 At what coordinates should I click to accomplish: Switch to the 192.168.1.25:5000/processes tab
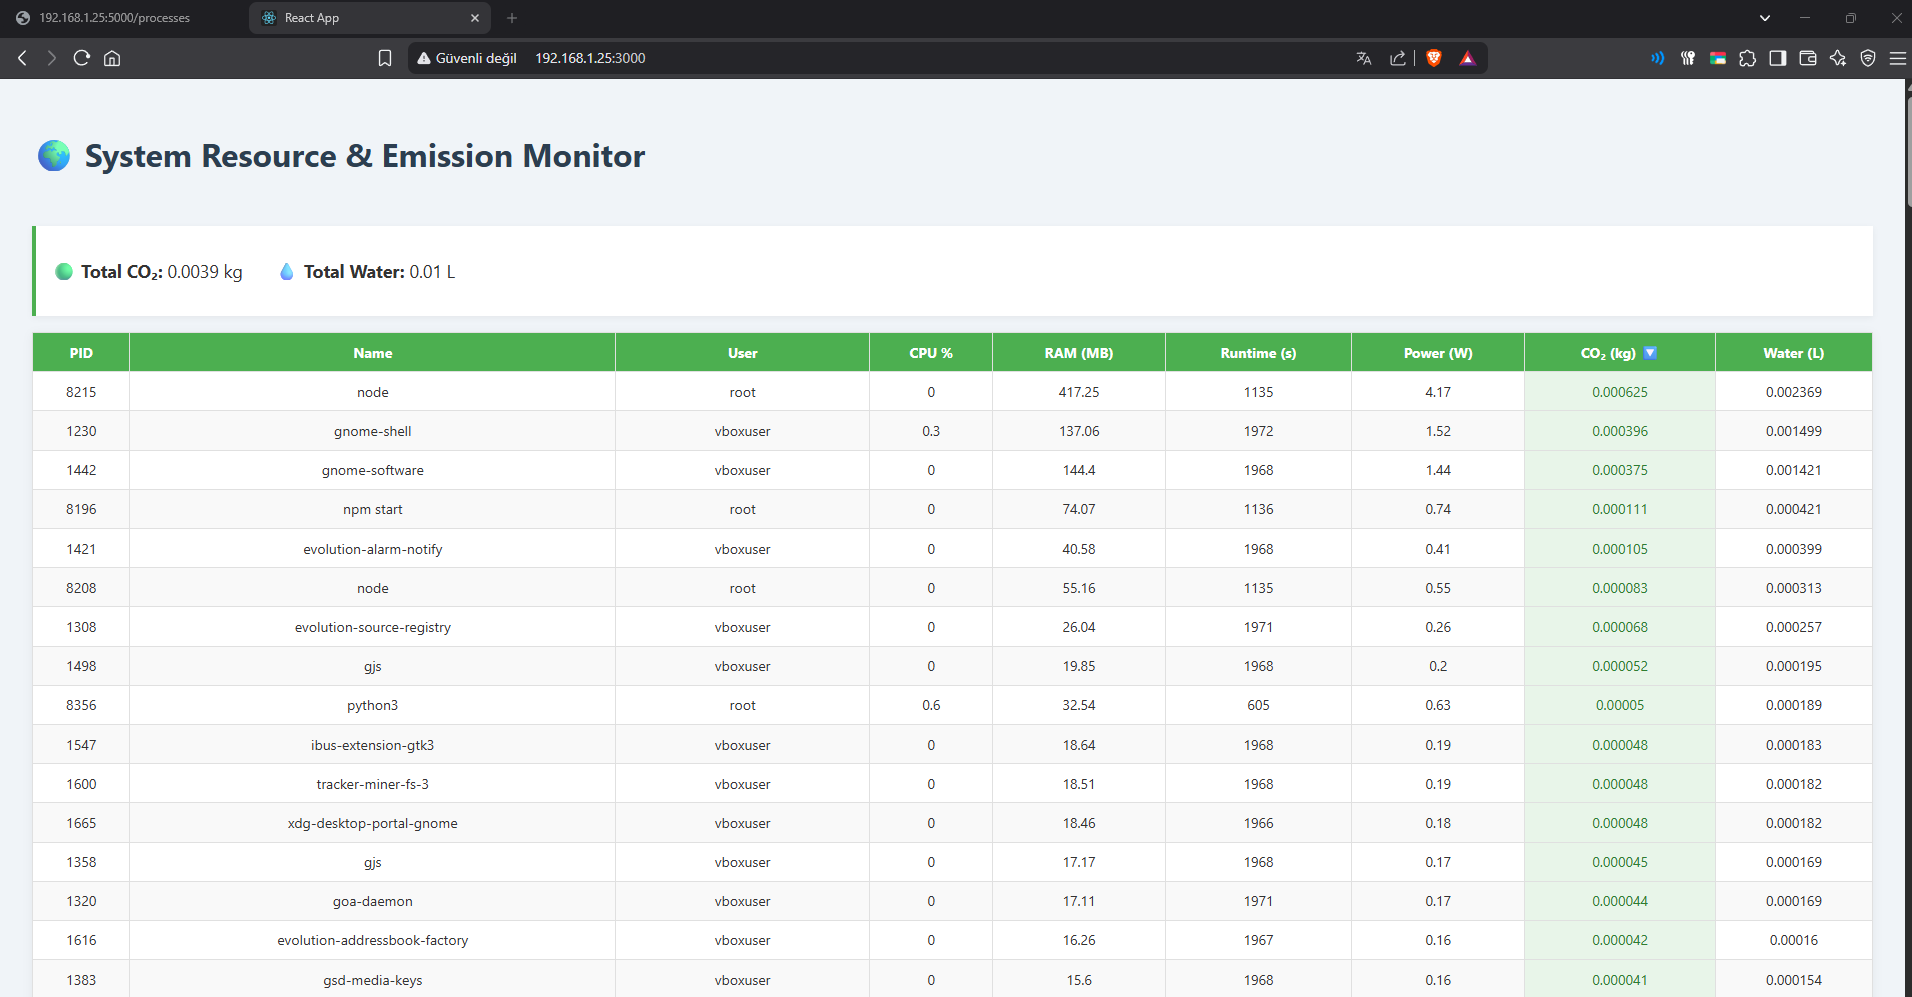tap(115, 18)
